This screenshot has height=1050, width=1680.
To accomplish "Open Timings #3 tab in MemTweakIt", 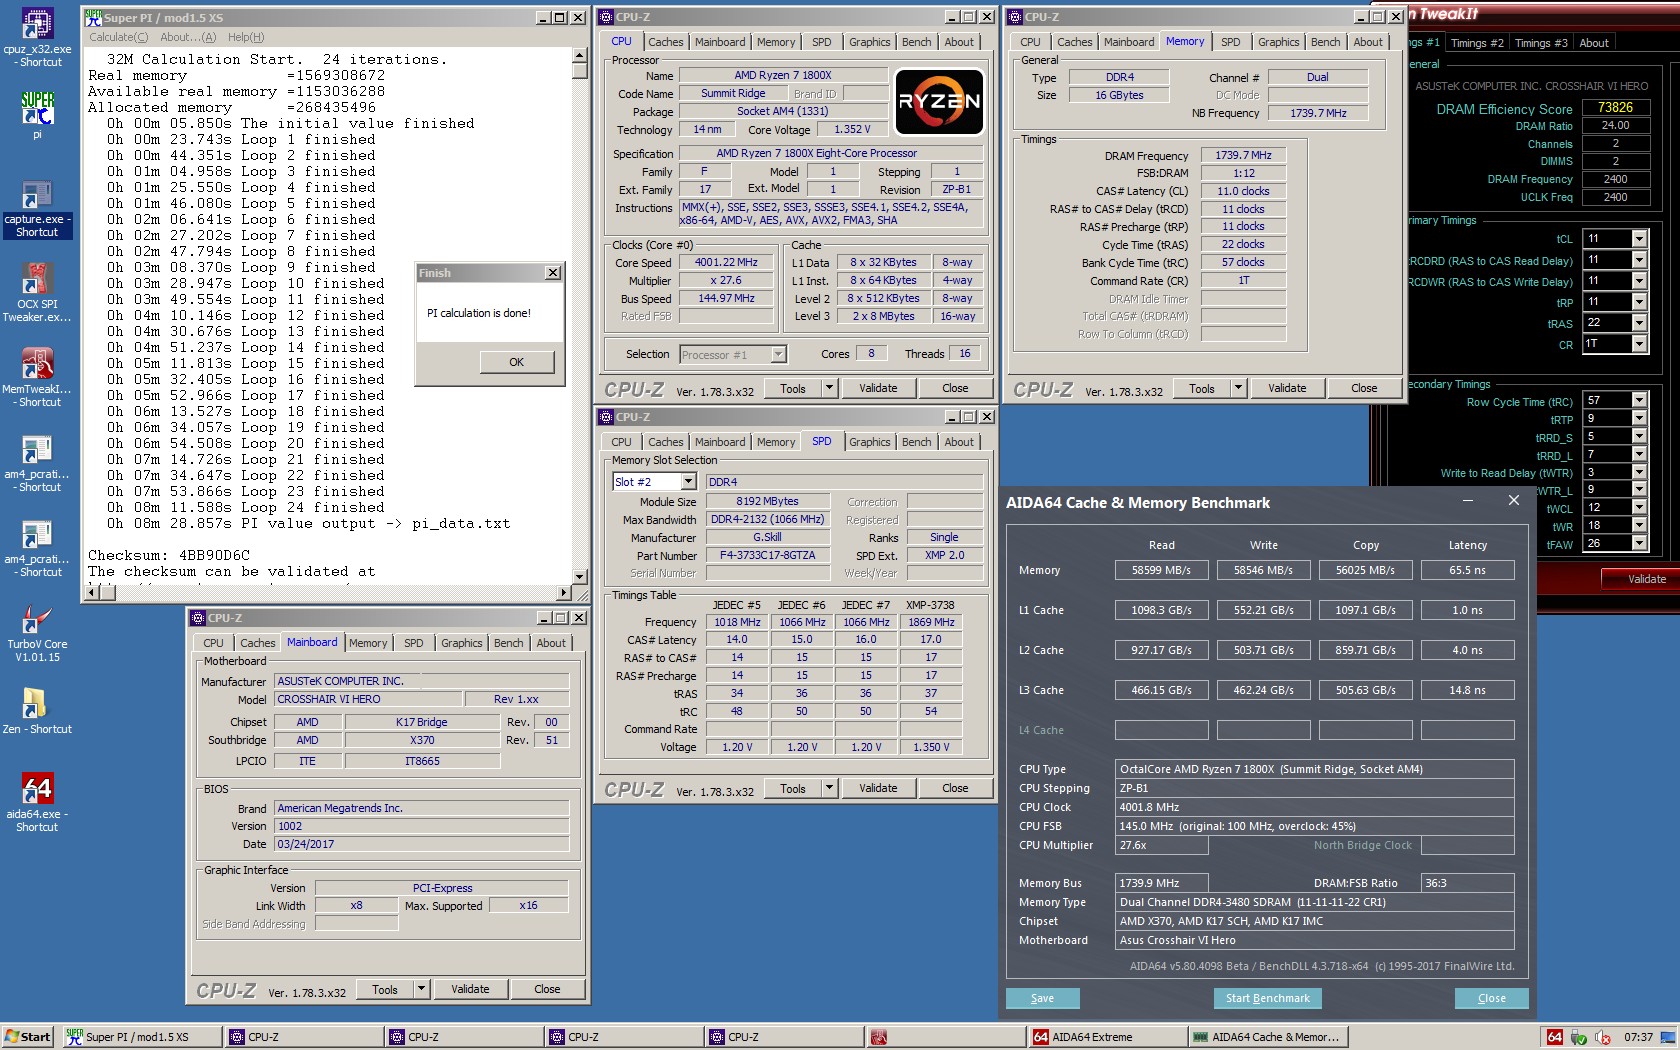I will click(x=1540, y=43).
